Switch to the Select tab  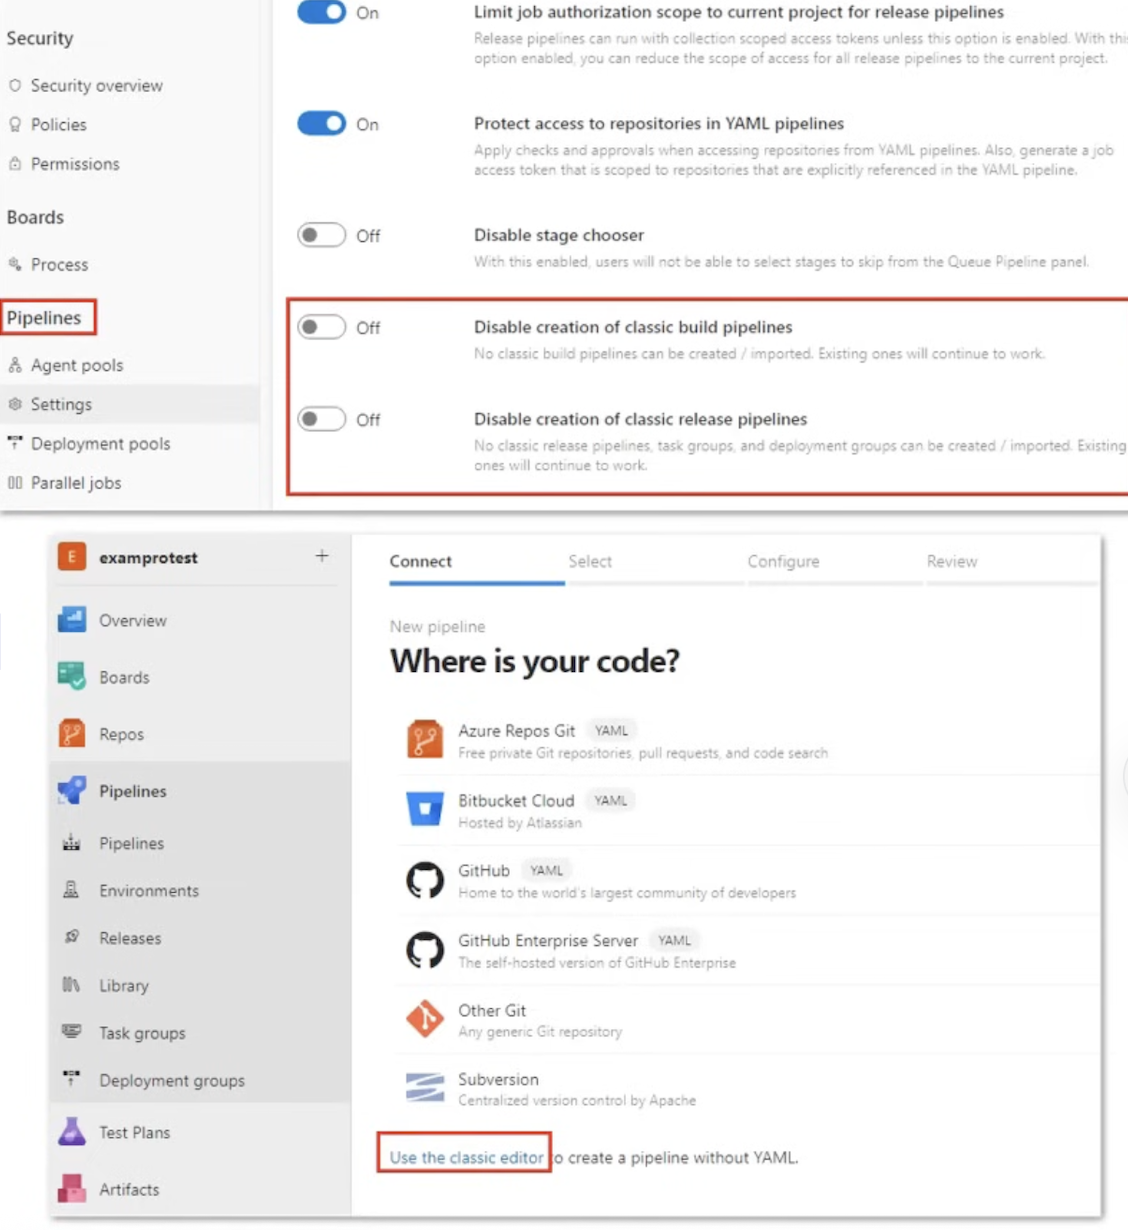590,562
